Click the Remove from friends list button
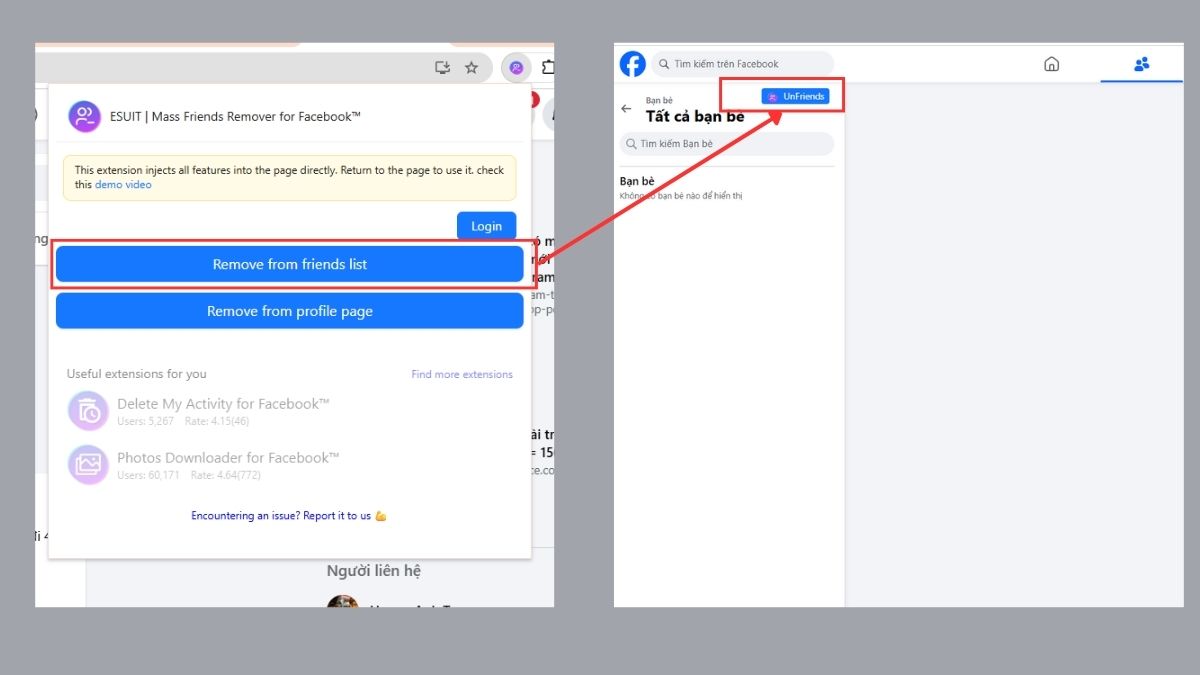Viewport: 1200px width, 675px height. tap(289, 264)
